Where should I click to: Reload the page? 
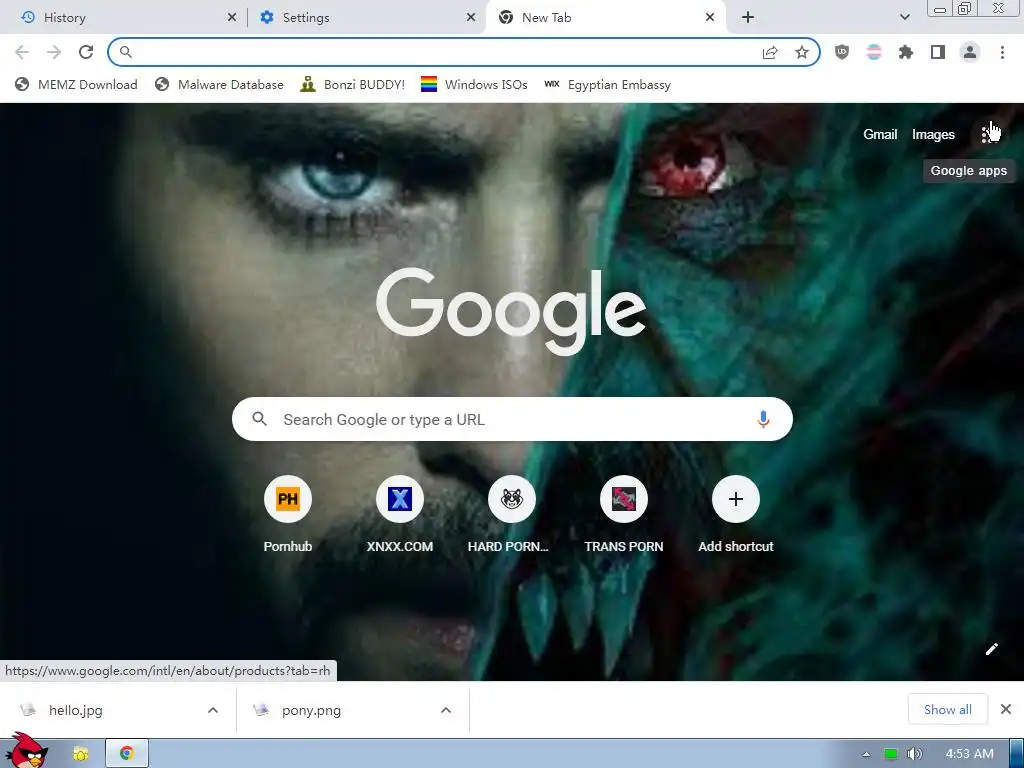(86, 52)
